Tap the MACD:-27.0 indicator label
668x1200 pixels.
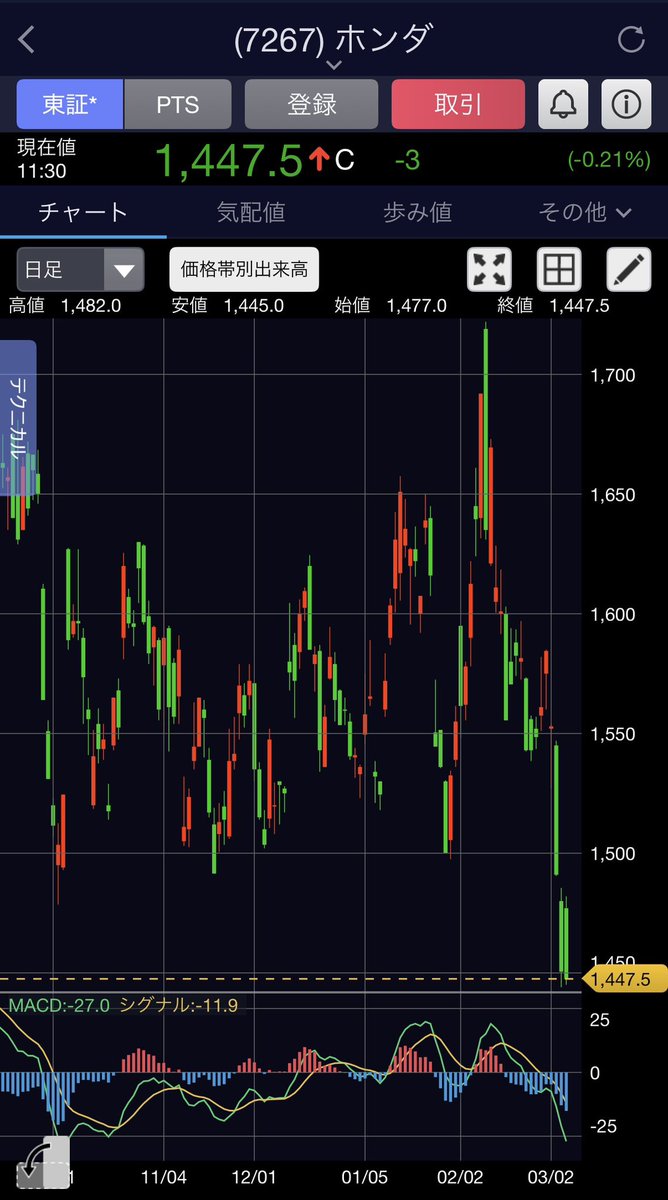click(59, 1004)
